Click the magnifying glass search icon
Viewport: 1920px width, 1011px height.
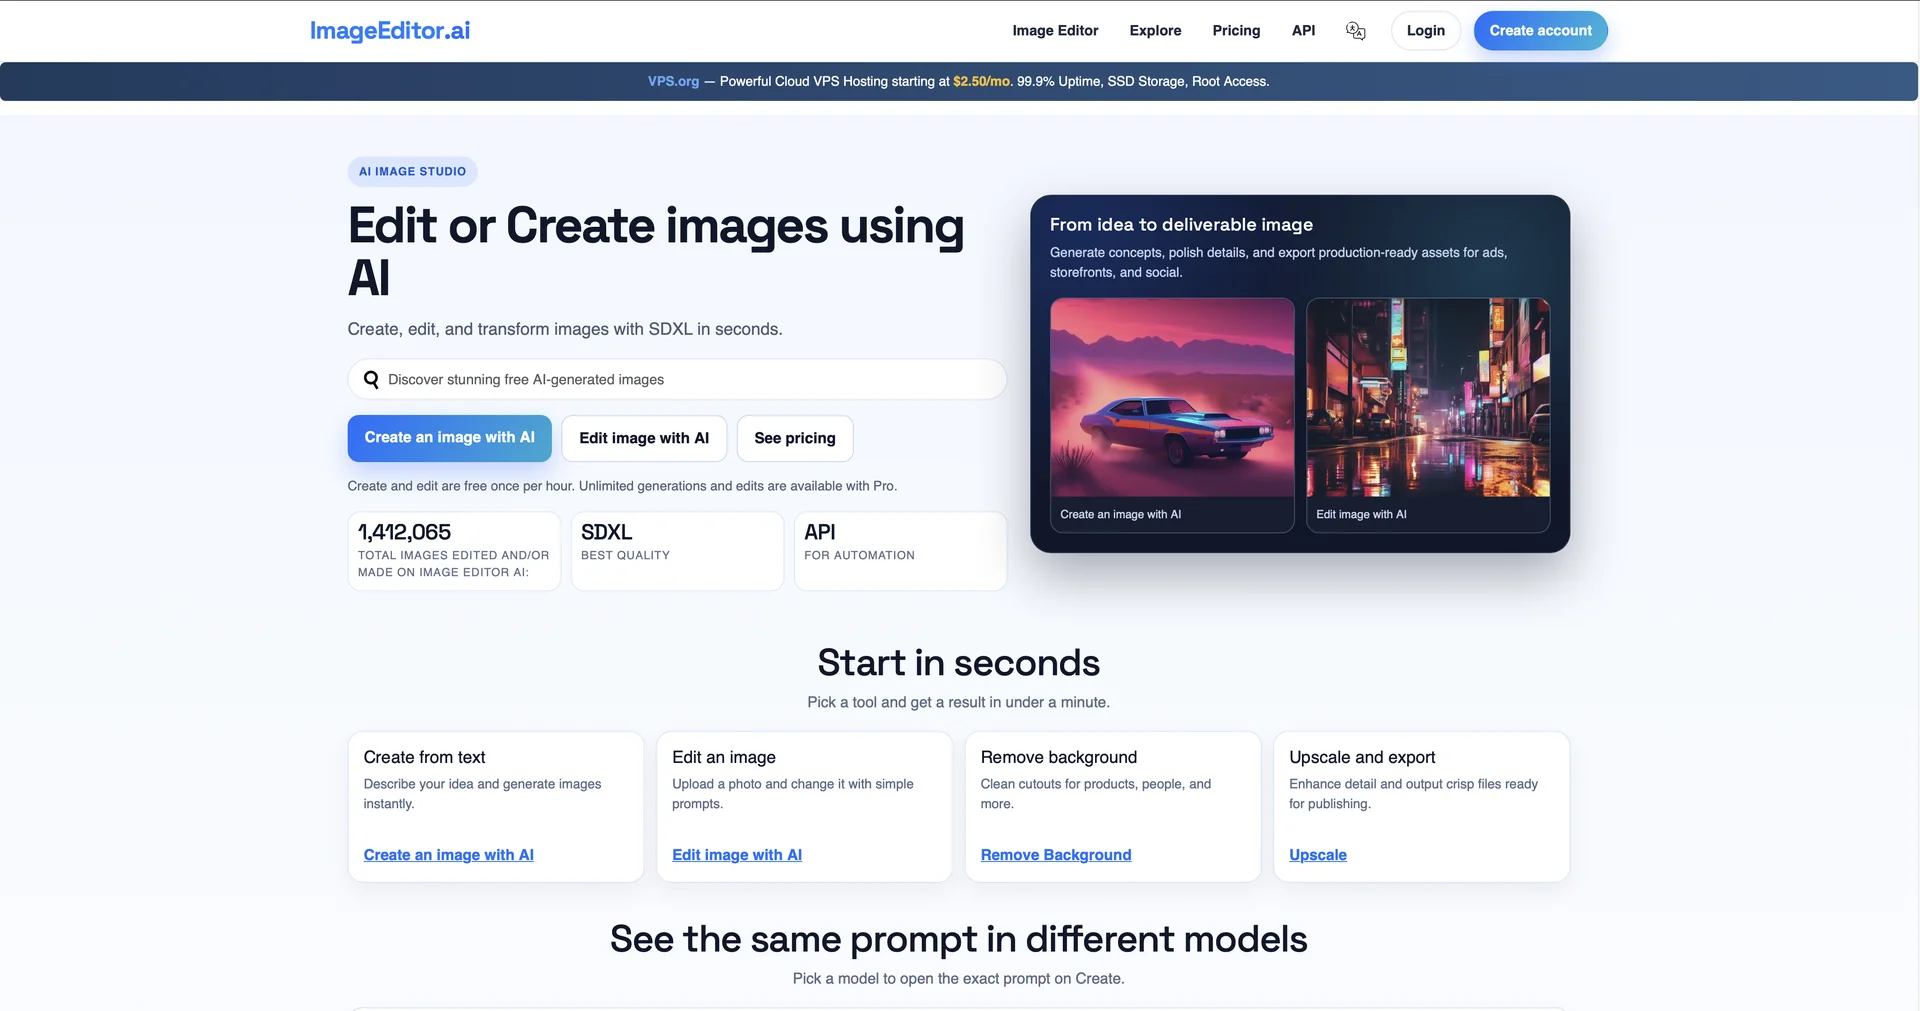371,380
